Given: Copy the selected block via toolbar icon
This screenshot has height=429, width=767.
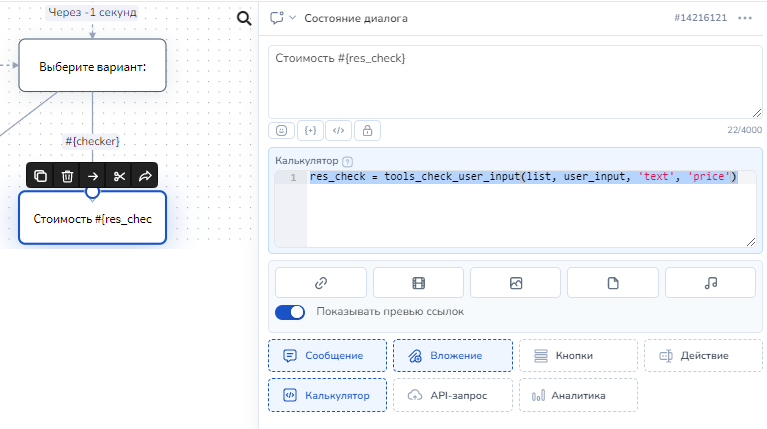Looking at the screenshot, I should click(41, 176).
